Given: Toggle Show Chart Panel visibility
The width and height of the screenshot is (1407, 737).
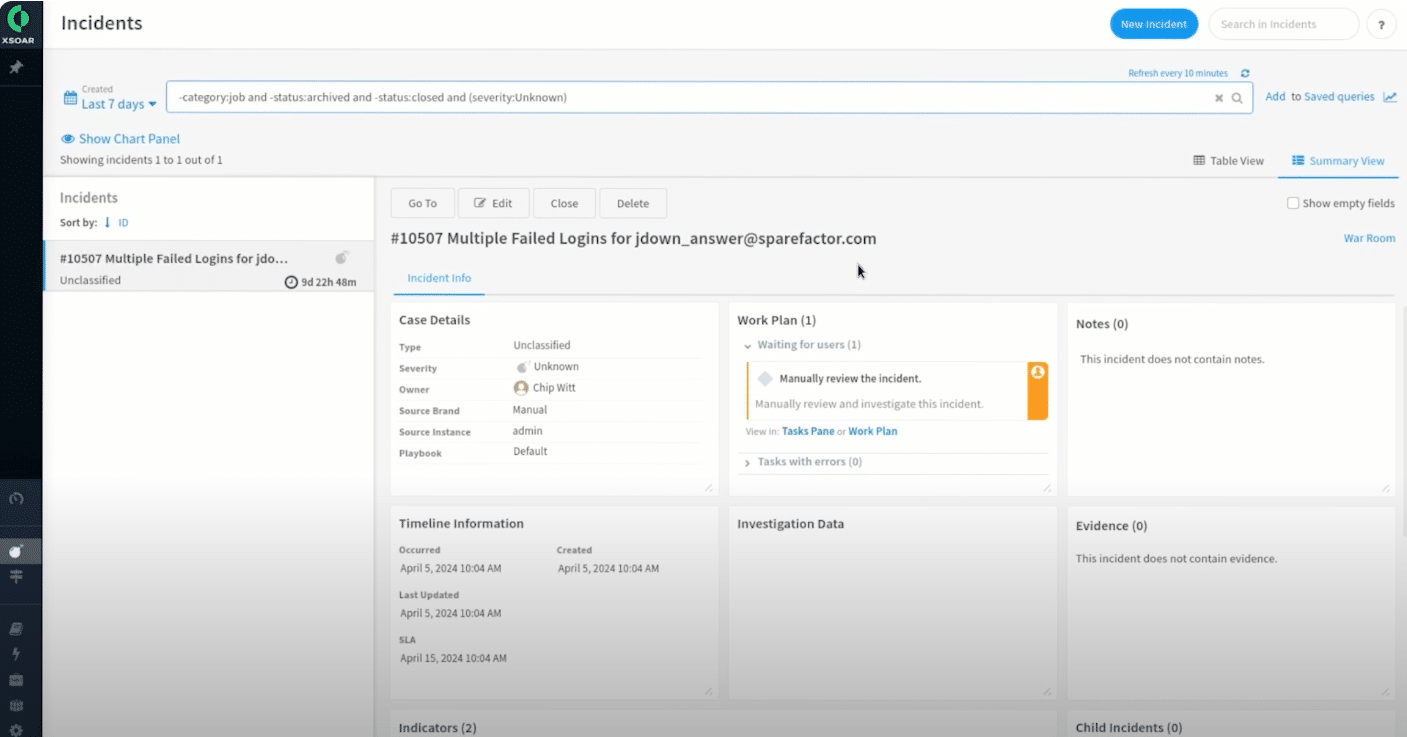Looking at the screenshot, I should pyautogui.click(x=120, y=139).
